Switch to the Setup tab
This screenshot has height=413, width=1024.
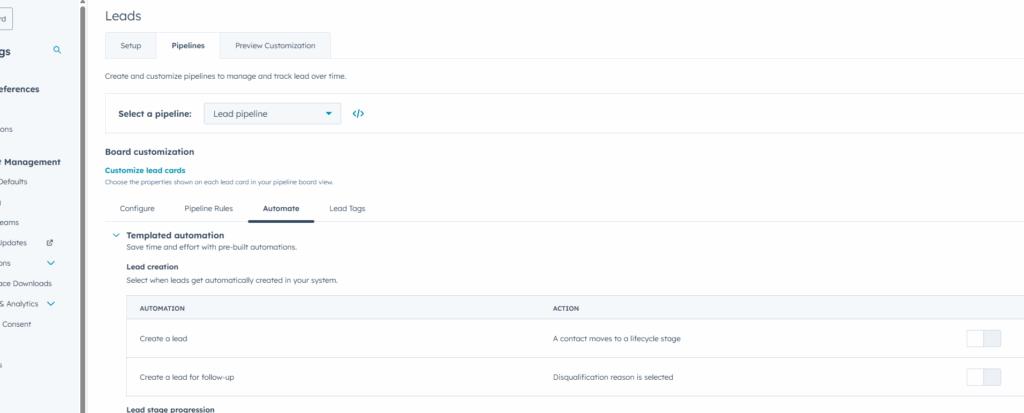pos(131,46)
